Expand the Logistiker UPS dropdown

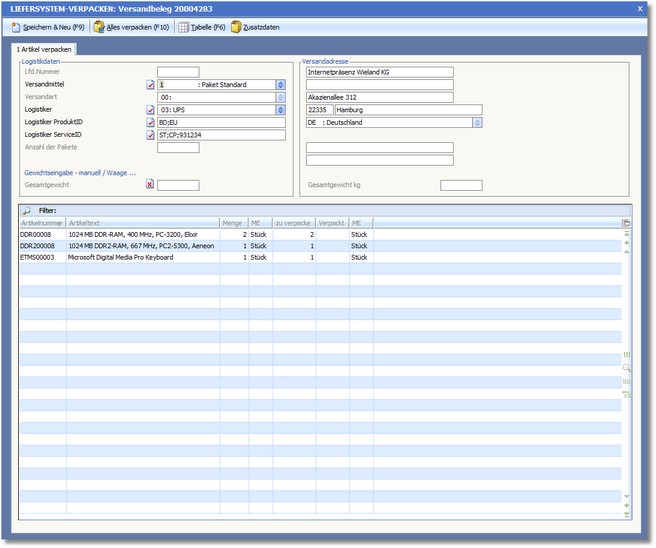coord(280,110)
